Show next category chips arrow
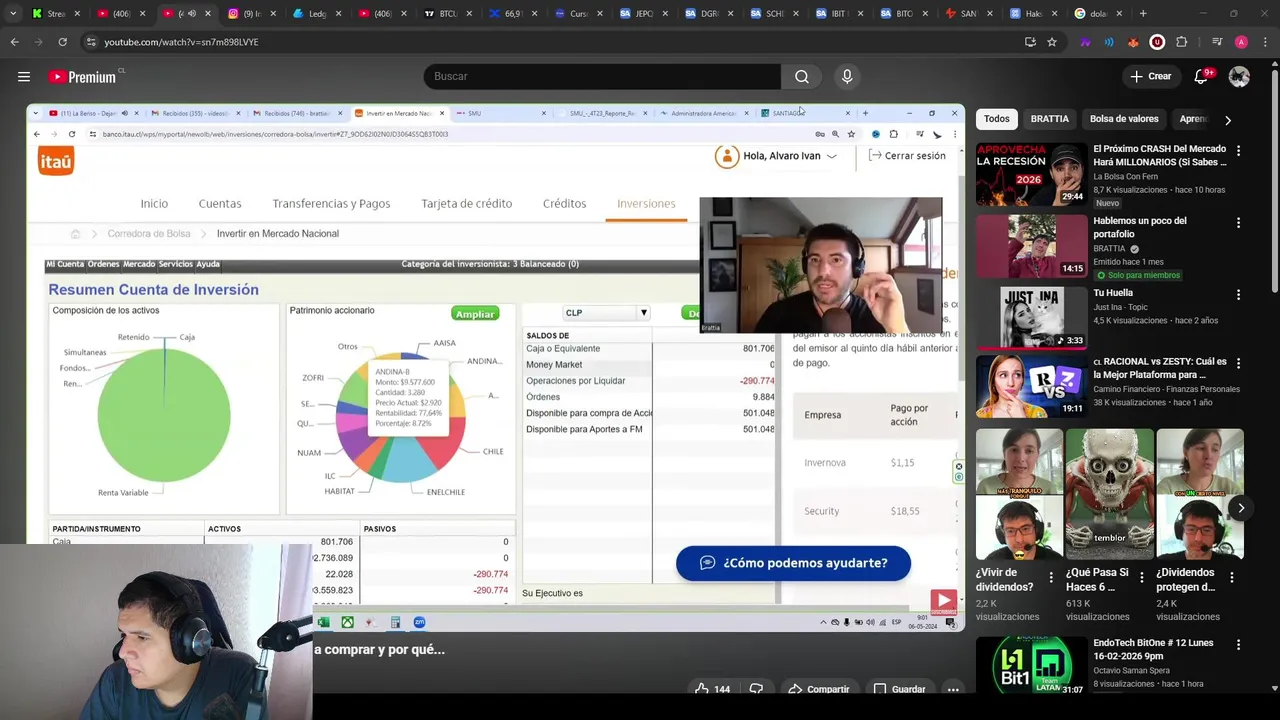The width and height of the screenshot is (1280, 720). pyautogui.click(x=1227, y=119)
